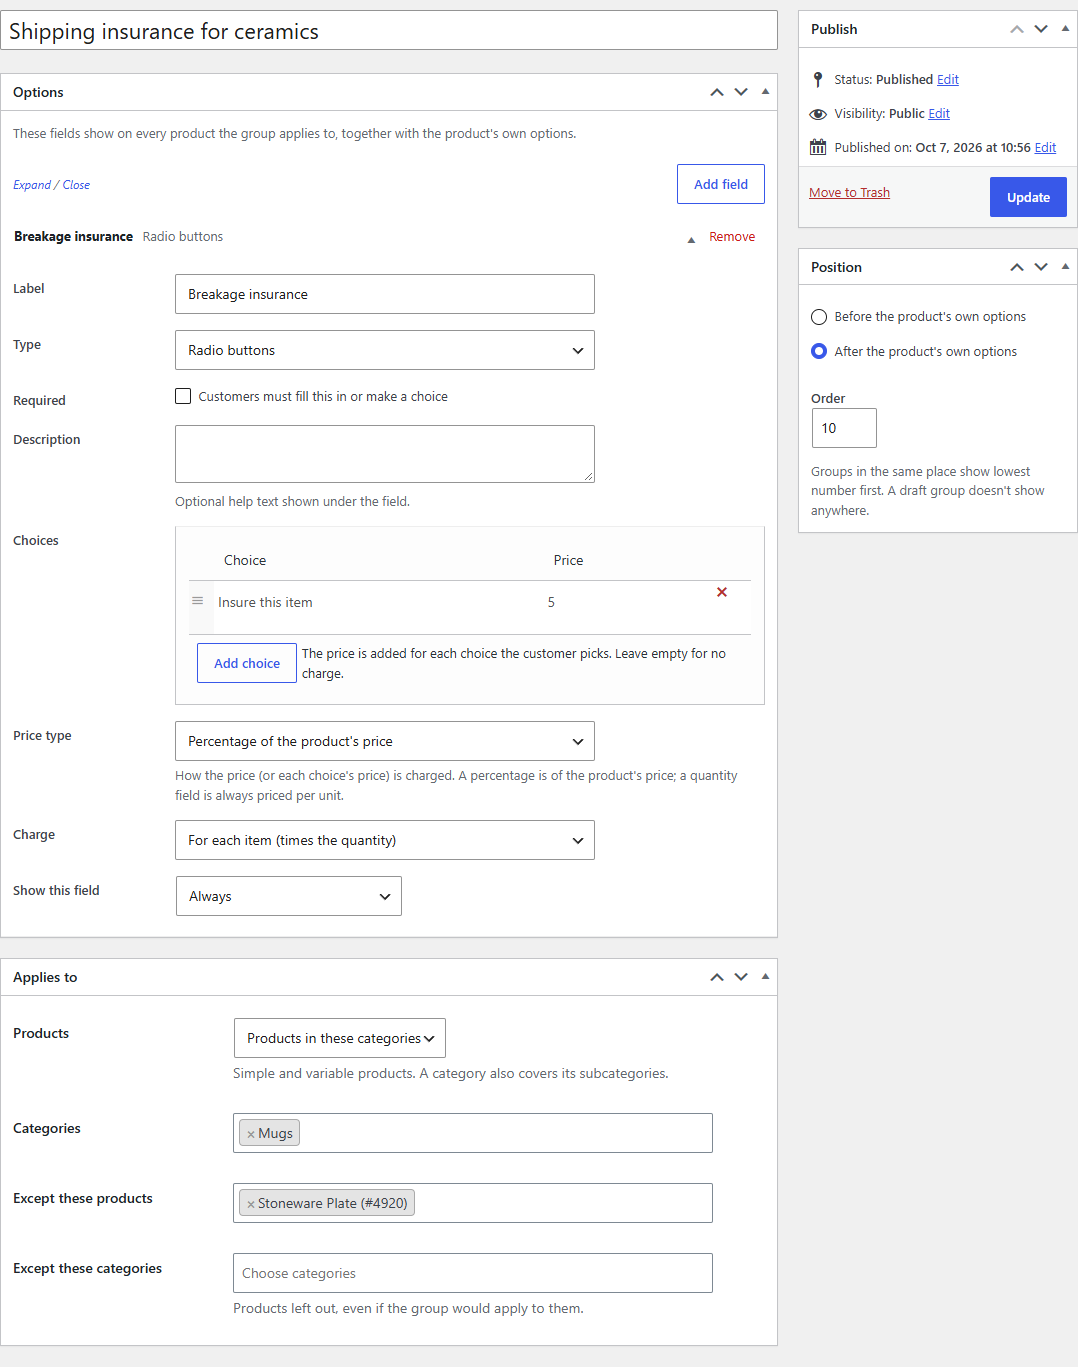Screen dimensions: 1078x1367
Task: Collapse the Publish panel triangle
Action: (x=1065, y=28)
